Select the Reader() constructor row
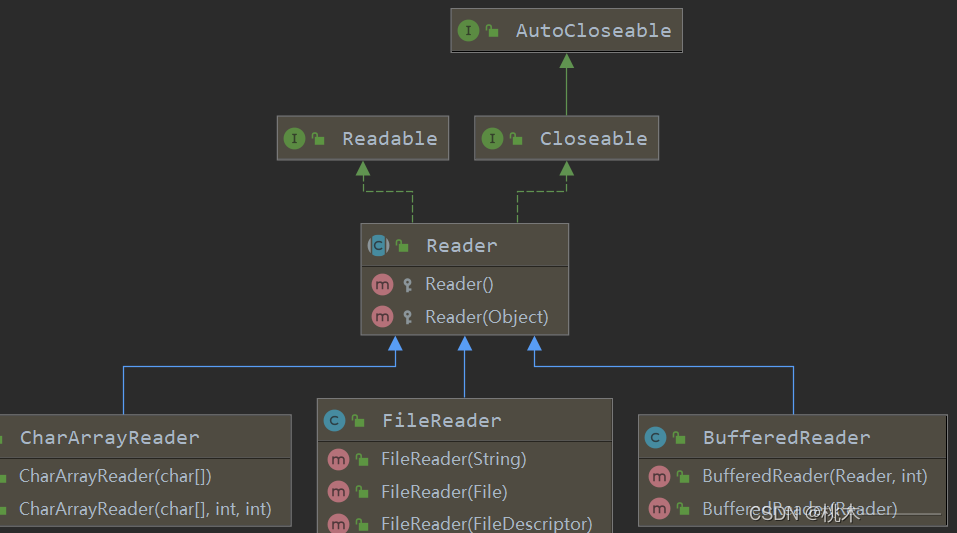This screenshot has height=533, width=957. click(x=464, y=285)
